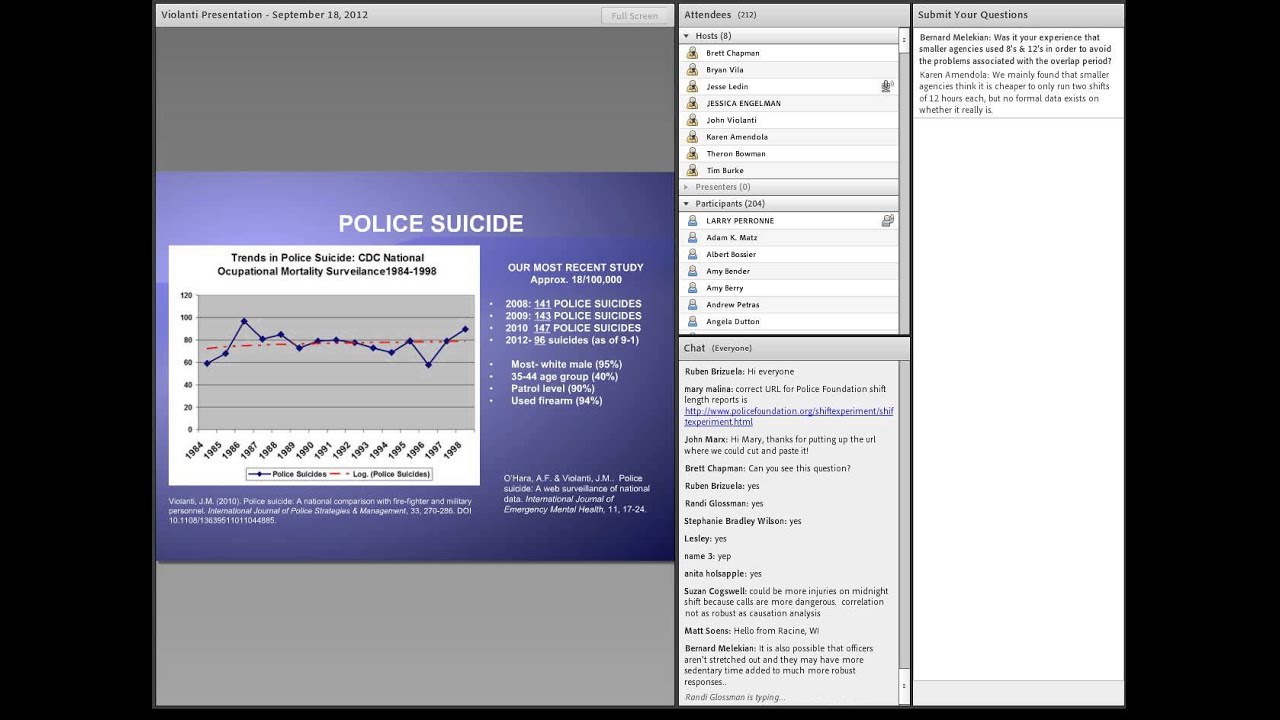
Task: Click participant icon beside Adam K. Matz
Action: [x=692, y=238]
